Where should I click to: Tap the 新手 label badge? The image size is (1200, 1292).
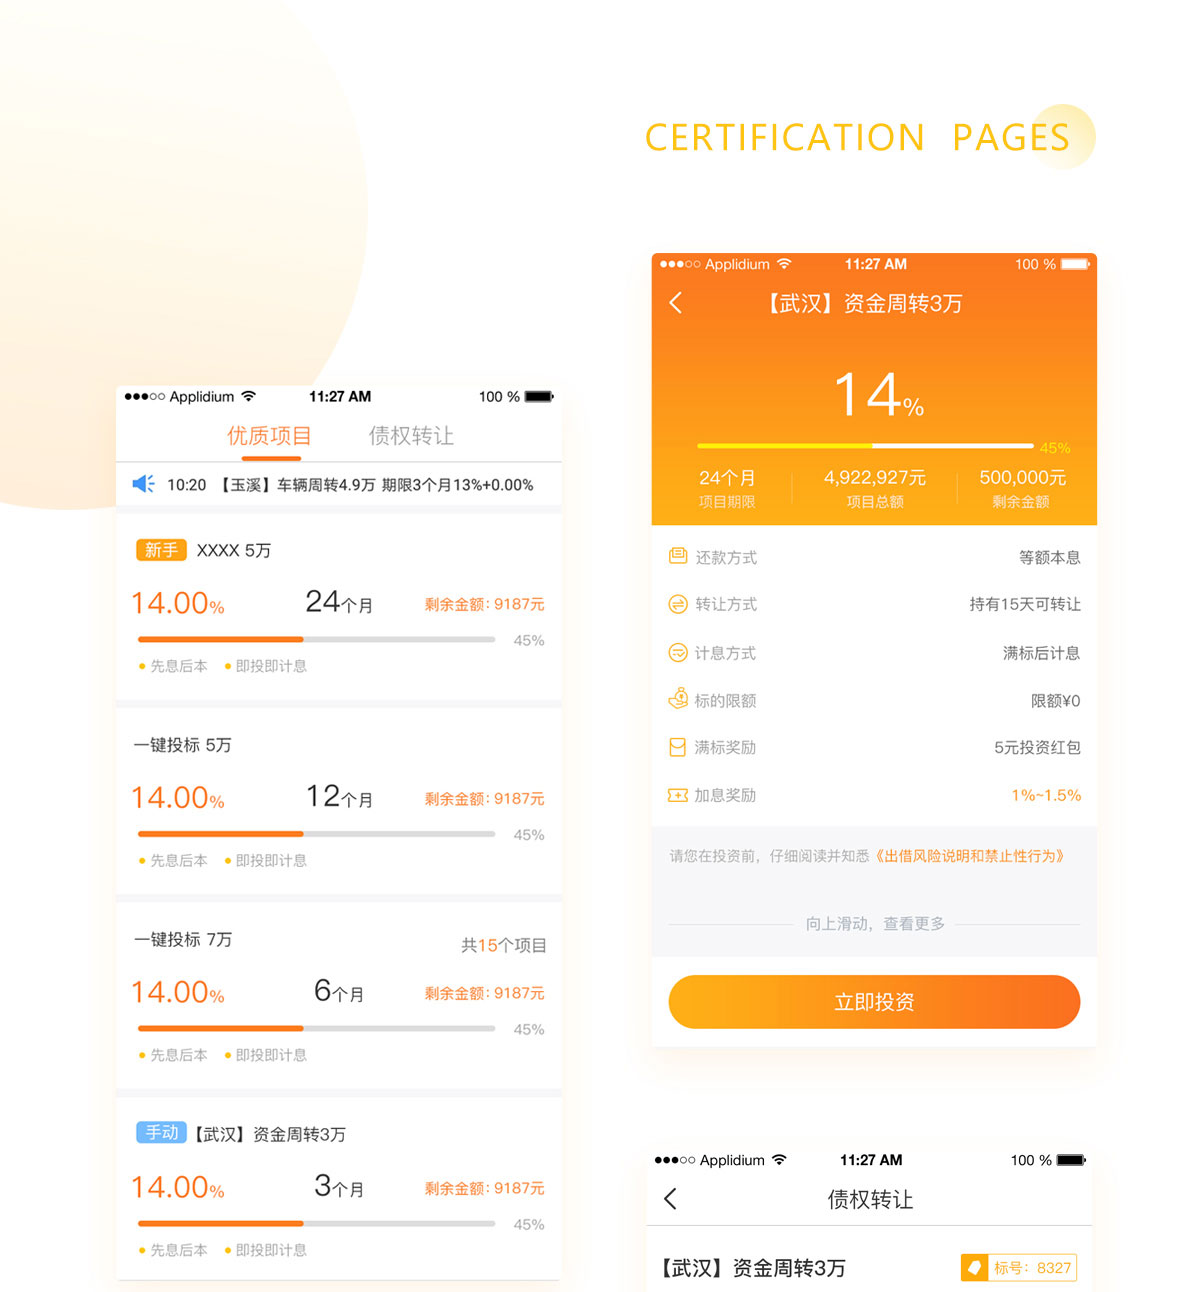point(161,550)
